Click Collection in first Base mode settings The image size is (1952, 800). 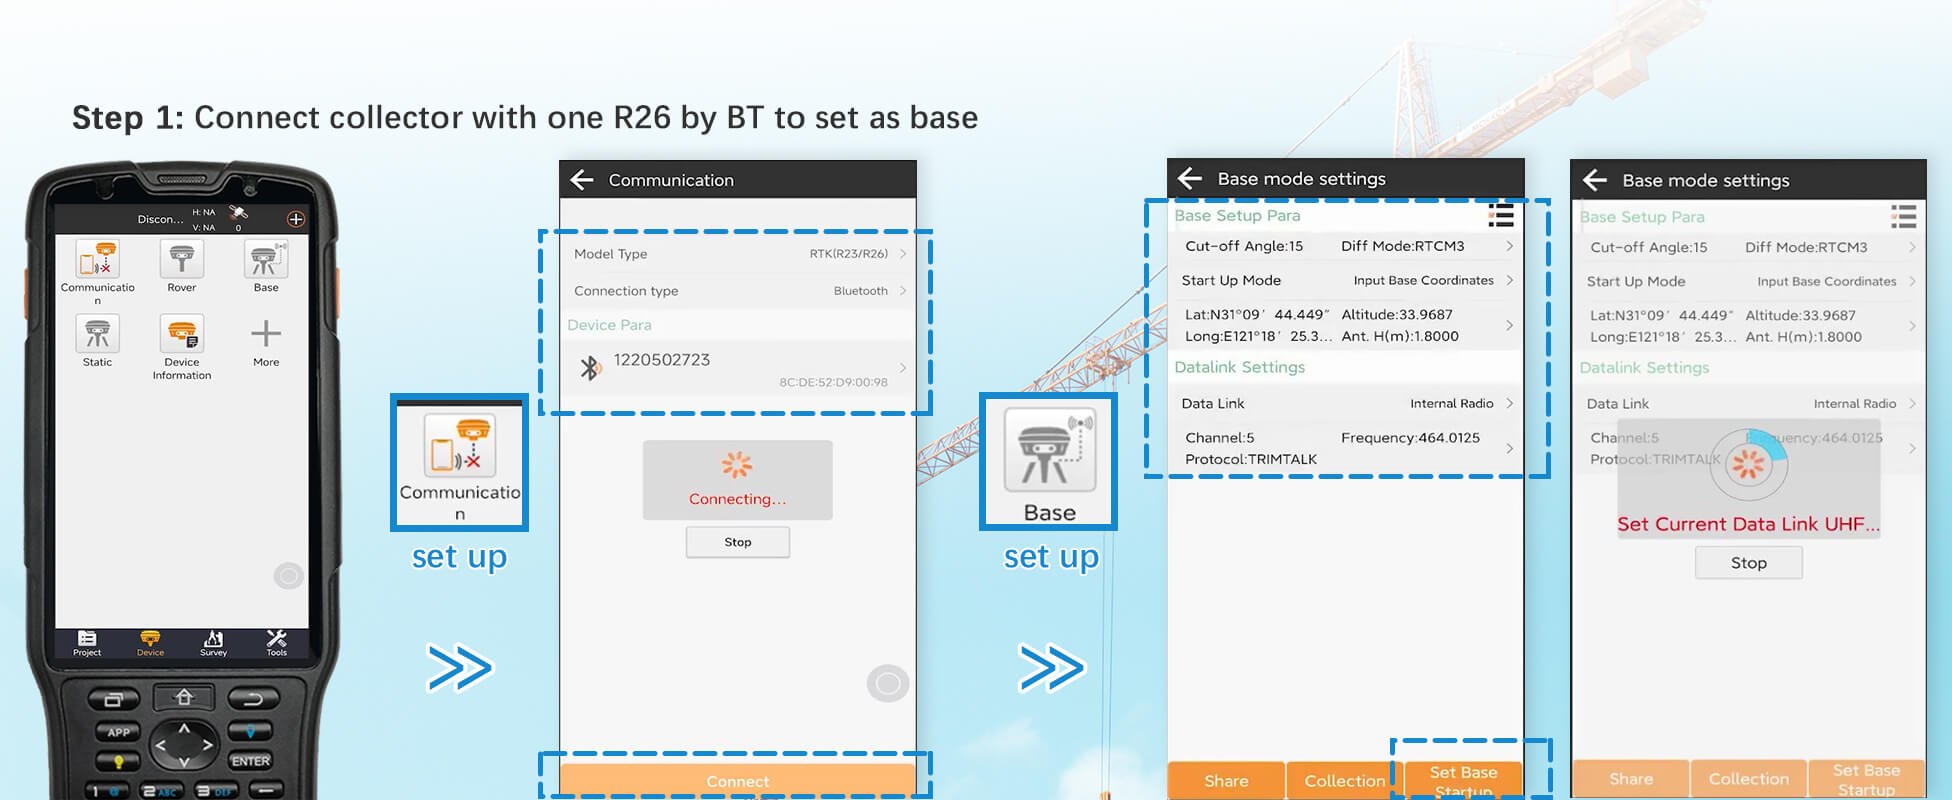(1345, 781)
